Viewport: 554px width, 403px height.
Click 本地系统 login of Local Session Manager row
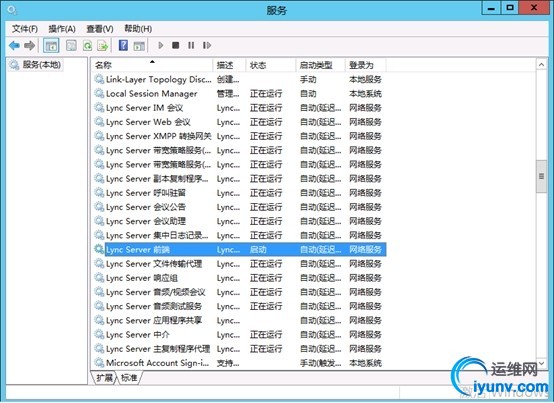click(x=365, y=94)
